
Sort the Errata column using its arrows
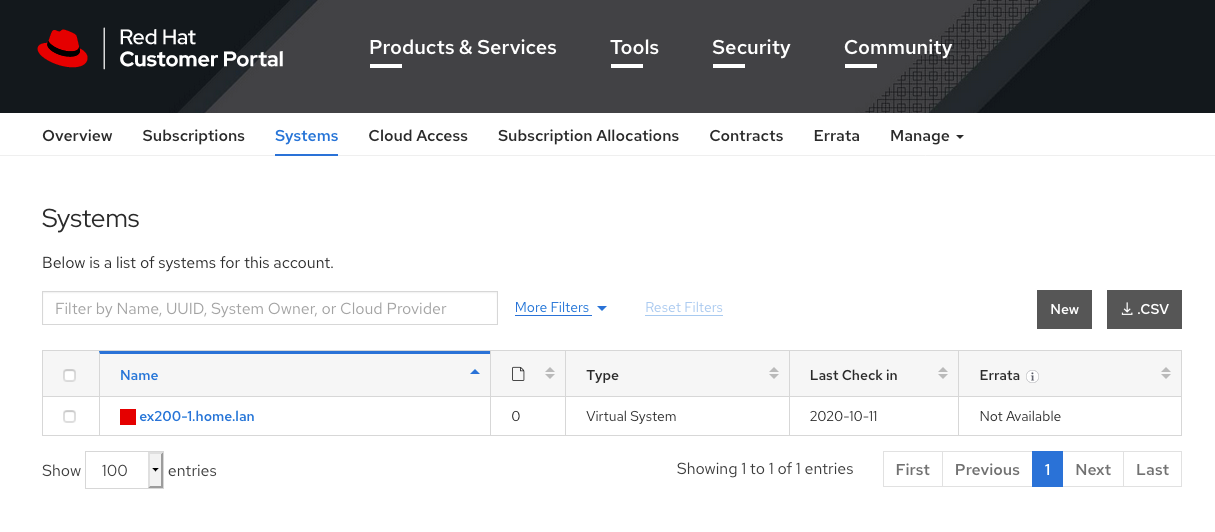(1165, 374)
